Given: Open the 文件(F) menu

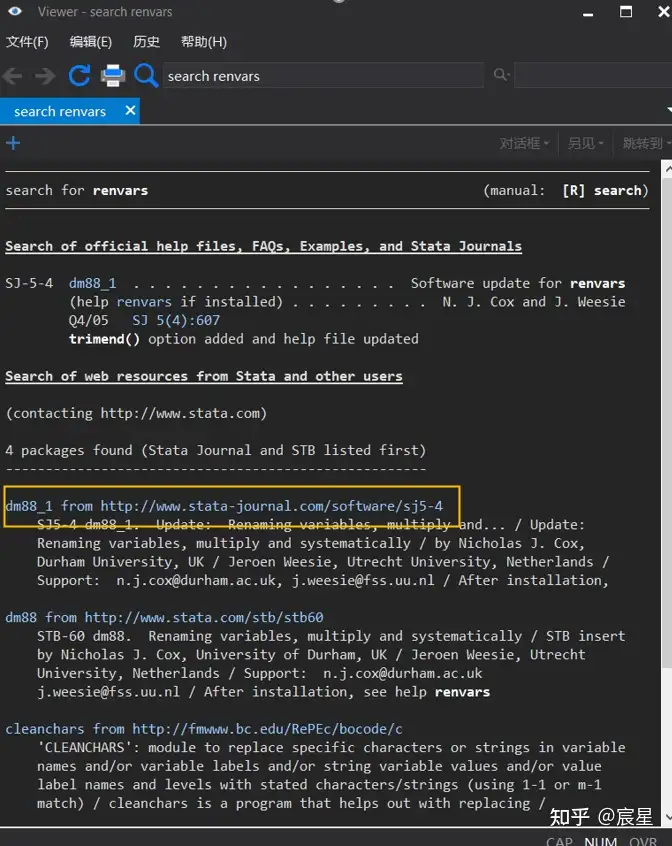Looking at the screenshot, I should [27, 42].
